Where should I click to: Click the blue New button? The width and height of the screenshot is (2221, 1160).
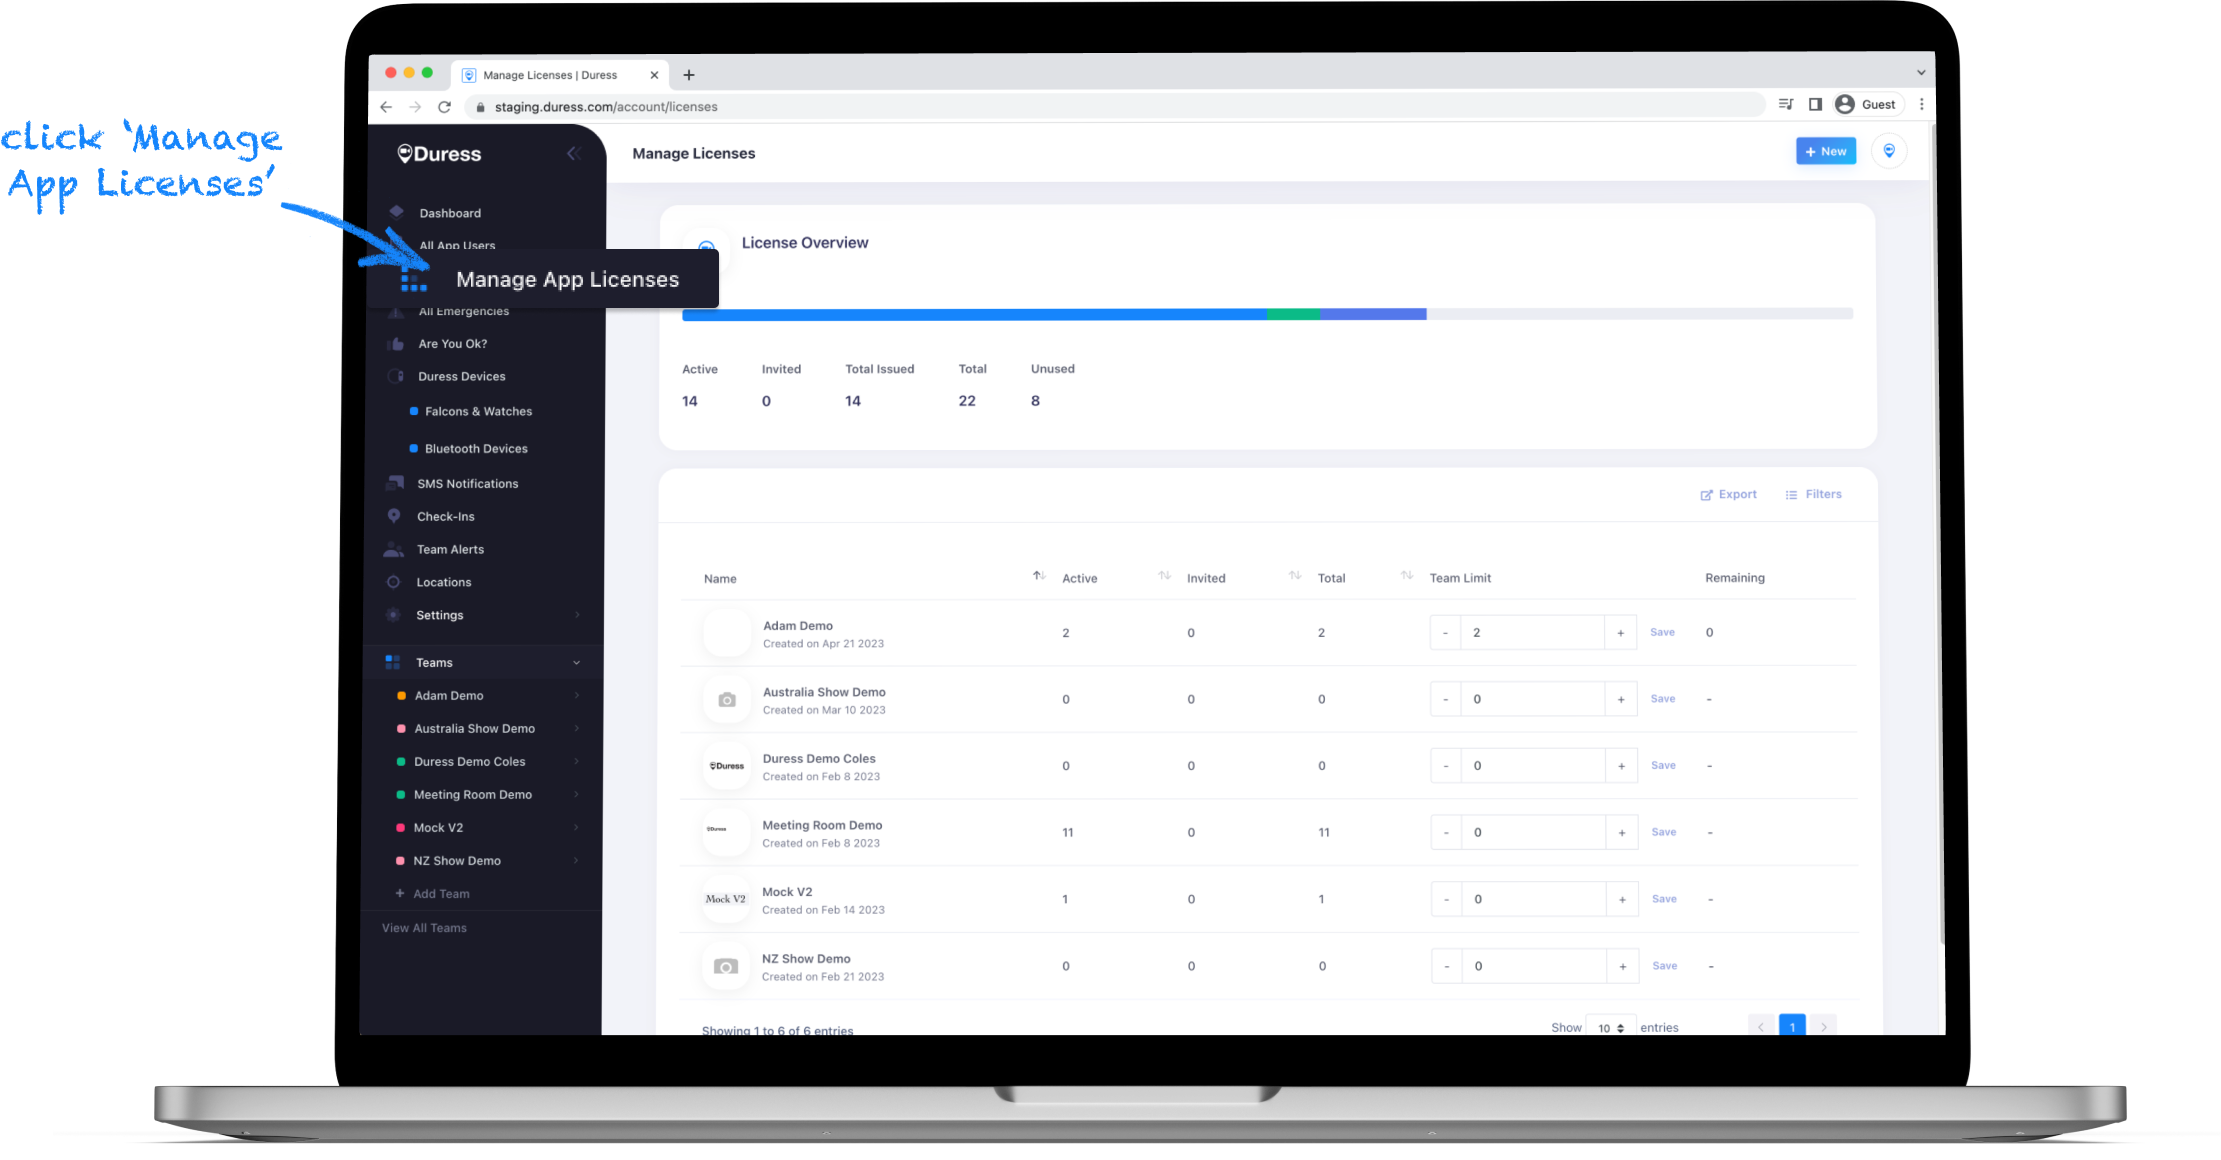[1825, 151]
